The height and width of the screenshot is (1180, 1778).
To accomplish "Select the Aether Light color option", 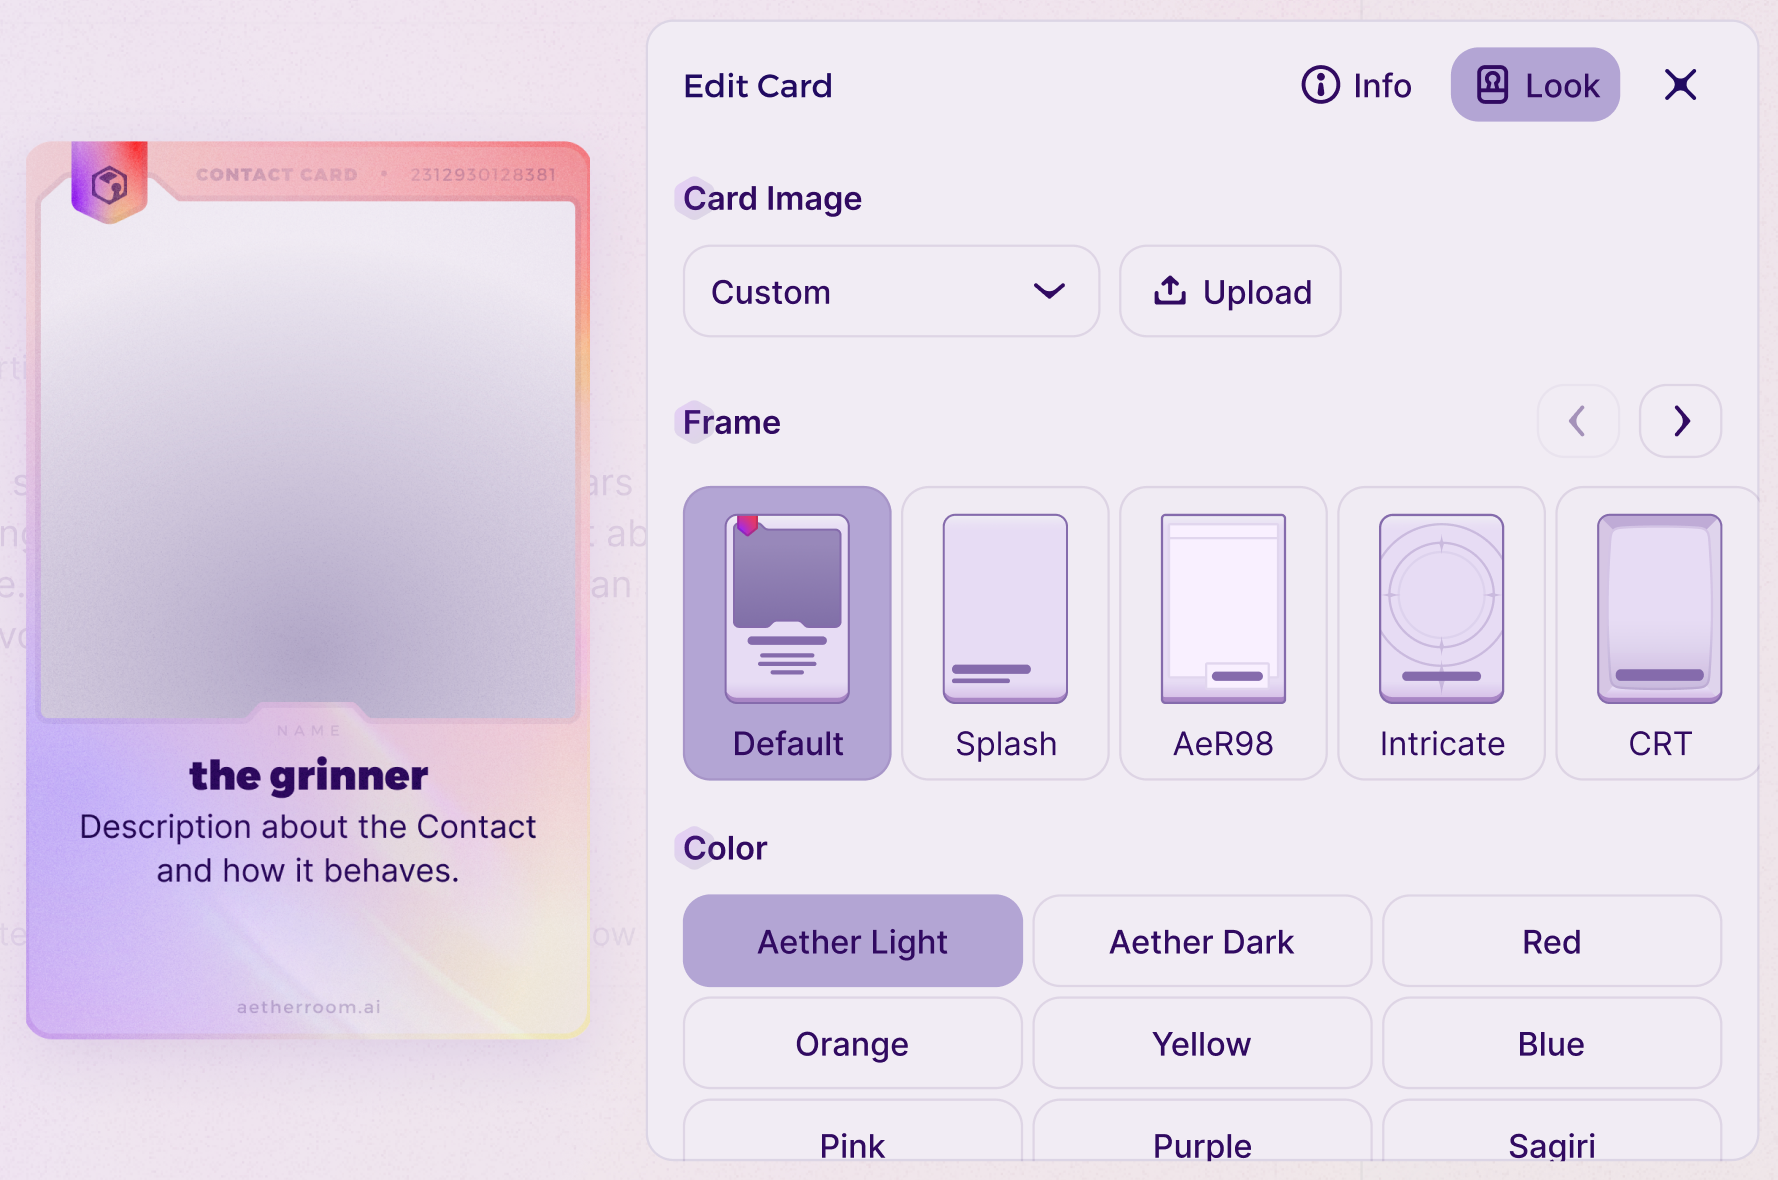I will click(852, 941).
